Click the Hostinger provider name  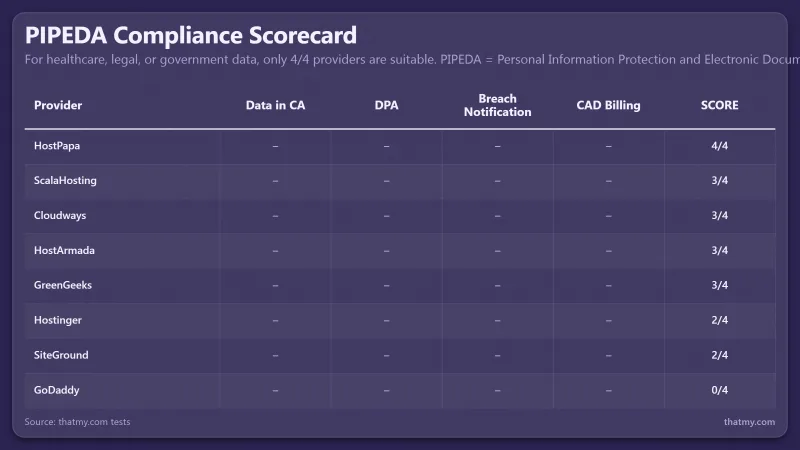click(58, 320)
